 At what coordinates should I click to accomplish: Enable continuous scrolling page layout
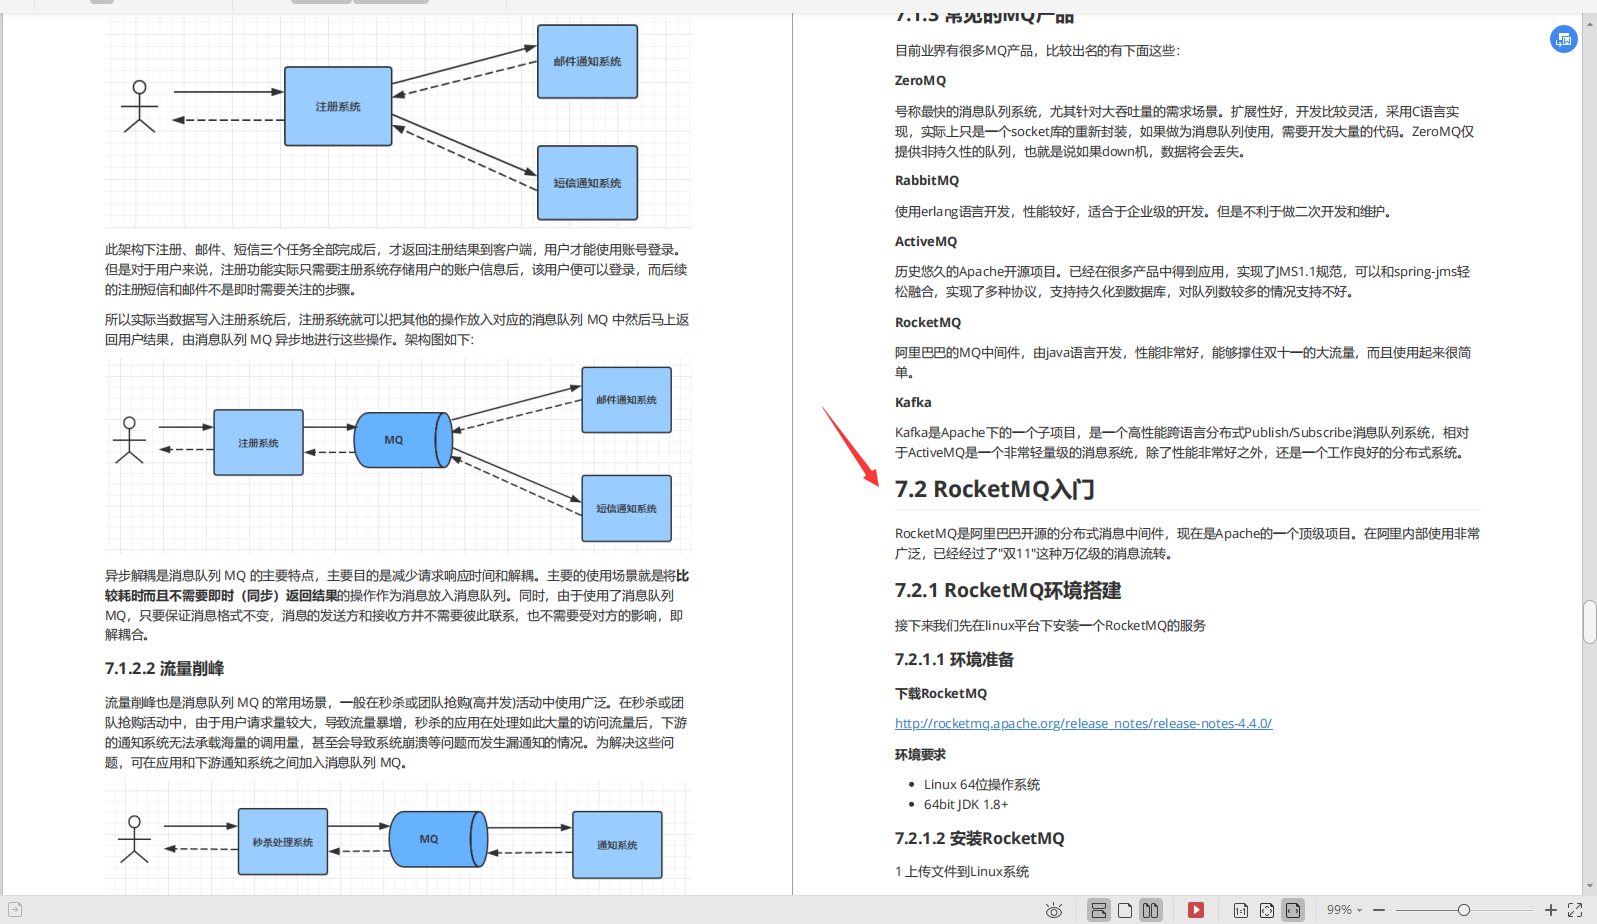tap(1099, 910)
